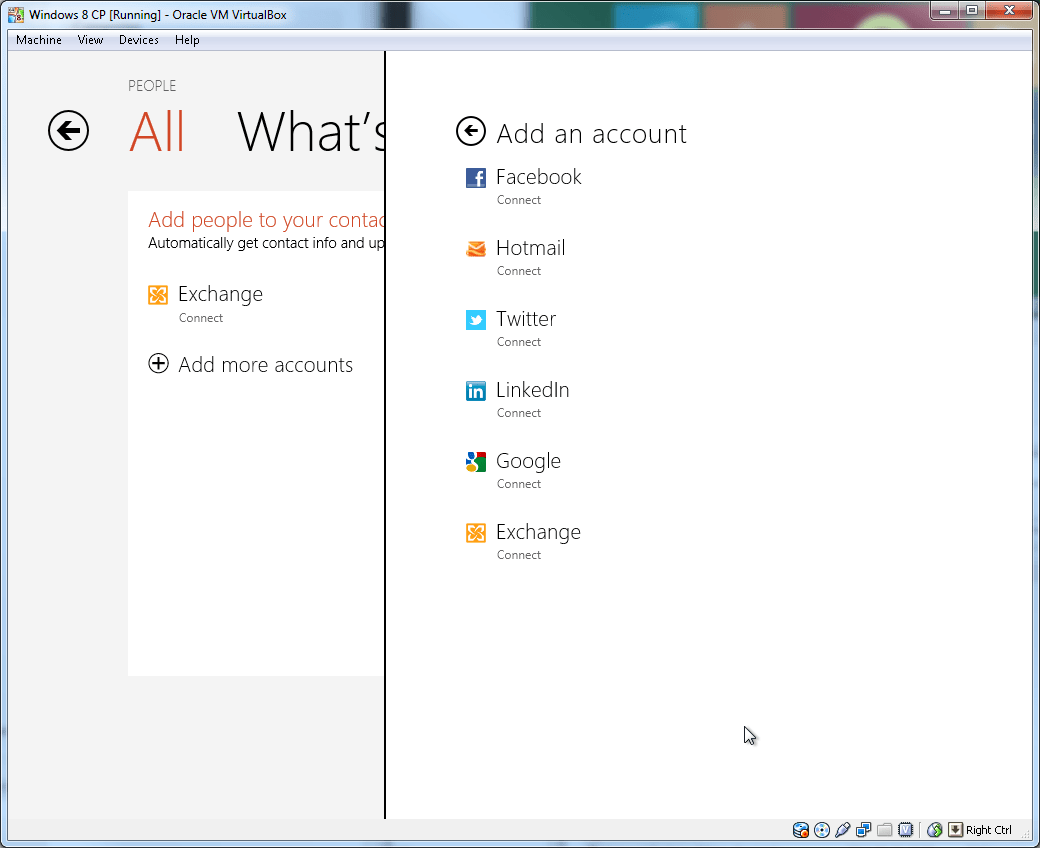The width and height of the screenshot is (1040, 848).
Task: Open the View menu
Action: click(90, 40)
